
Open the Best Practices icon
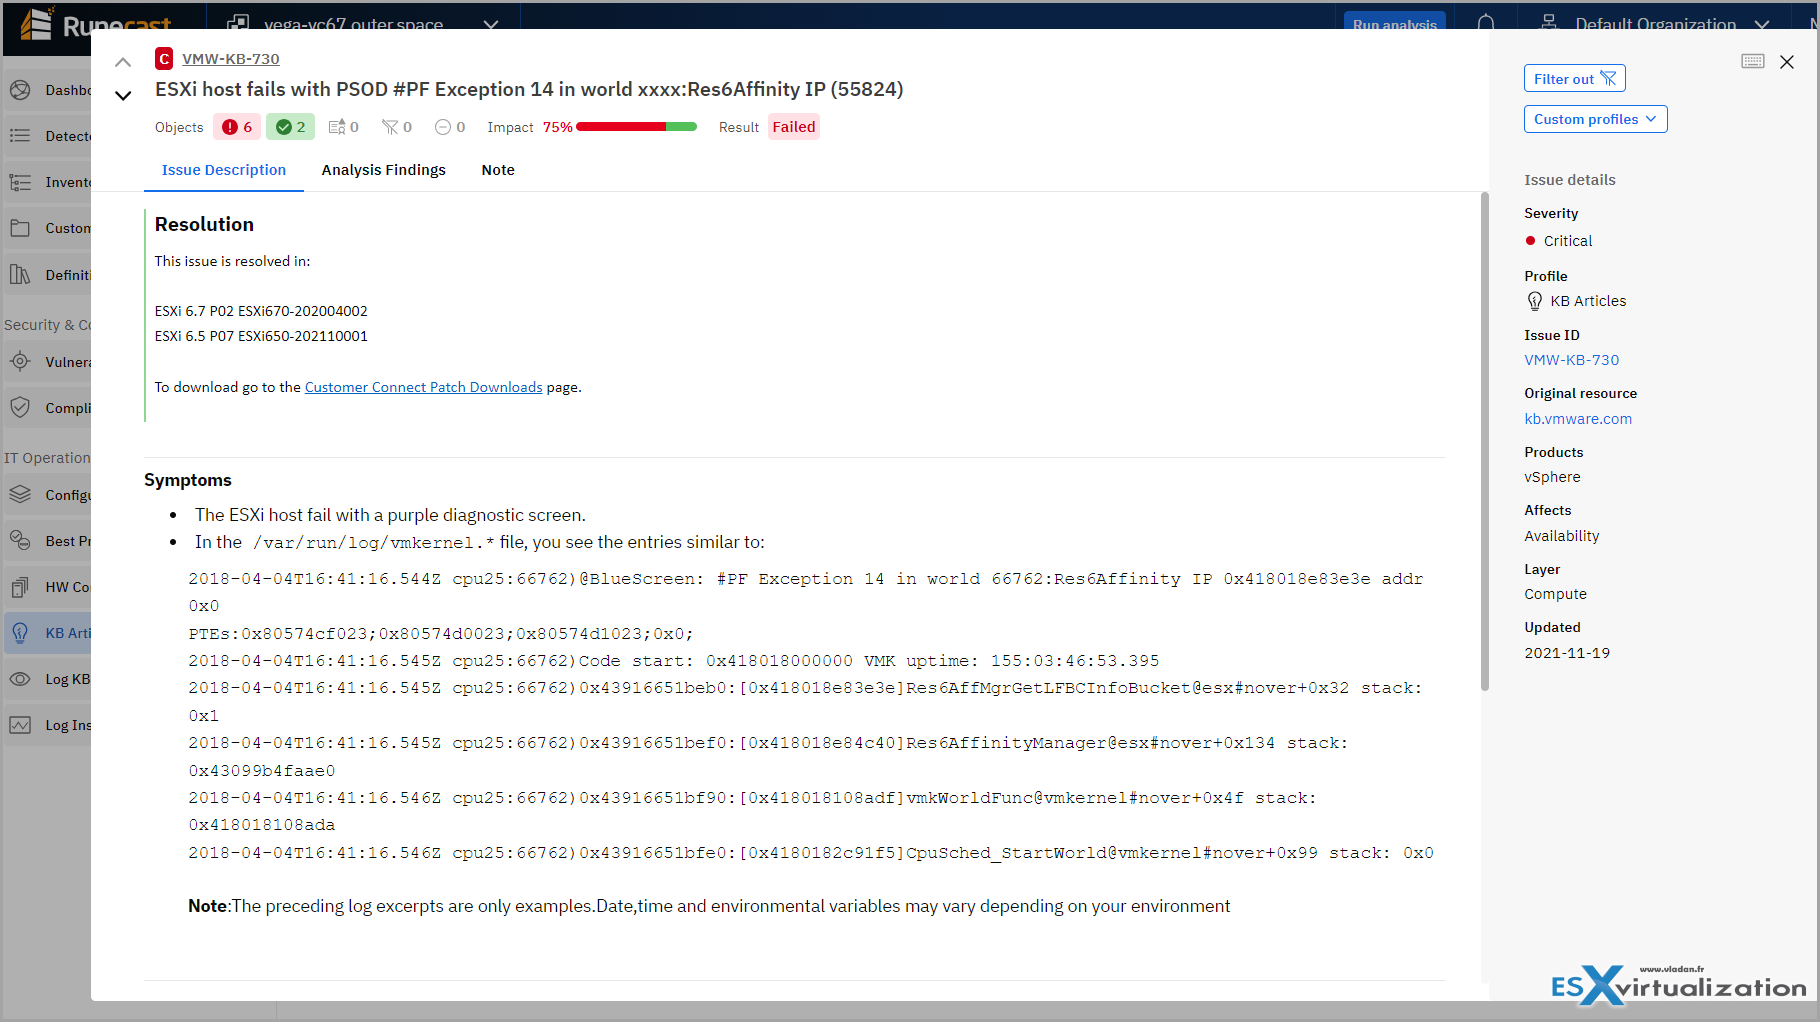[x=20, y=541]
